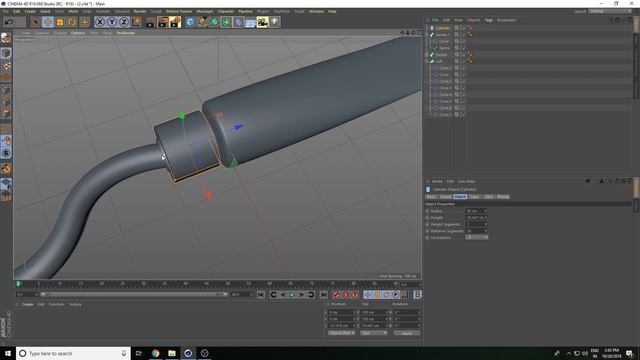Open File Explorer from the taskbar
The height and width of the screenshot is (360, 640).
[172, 353]
